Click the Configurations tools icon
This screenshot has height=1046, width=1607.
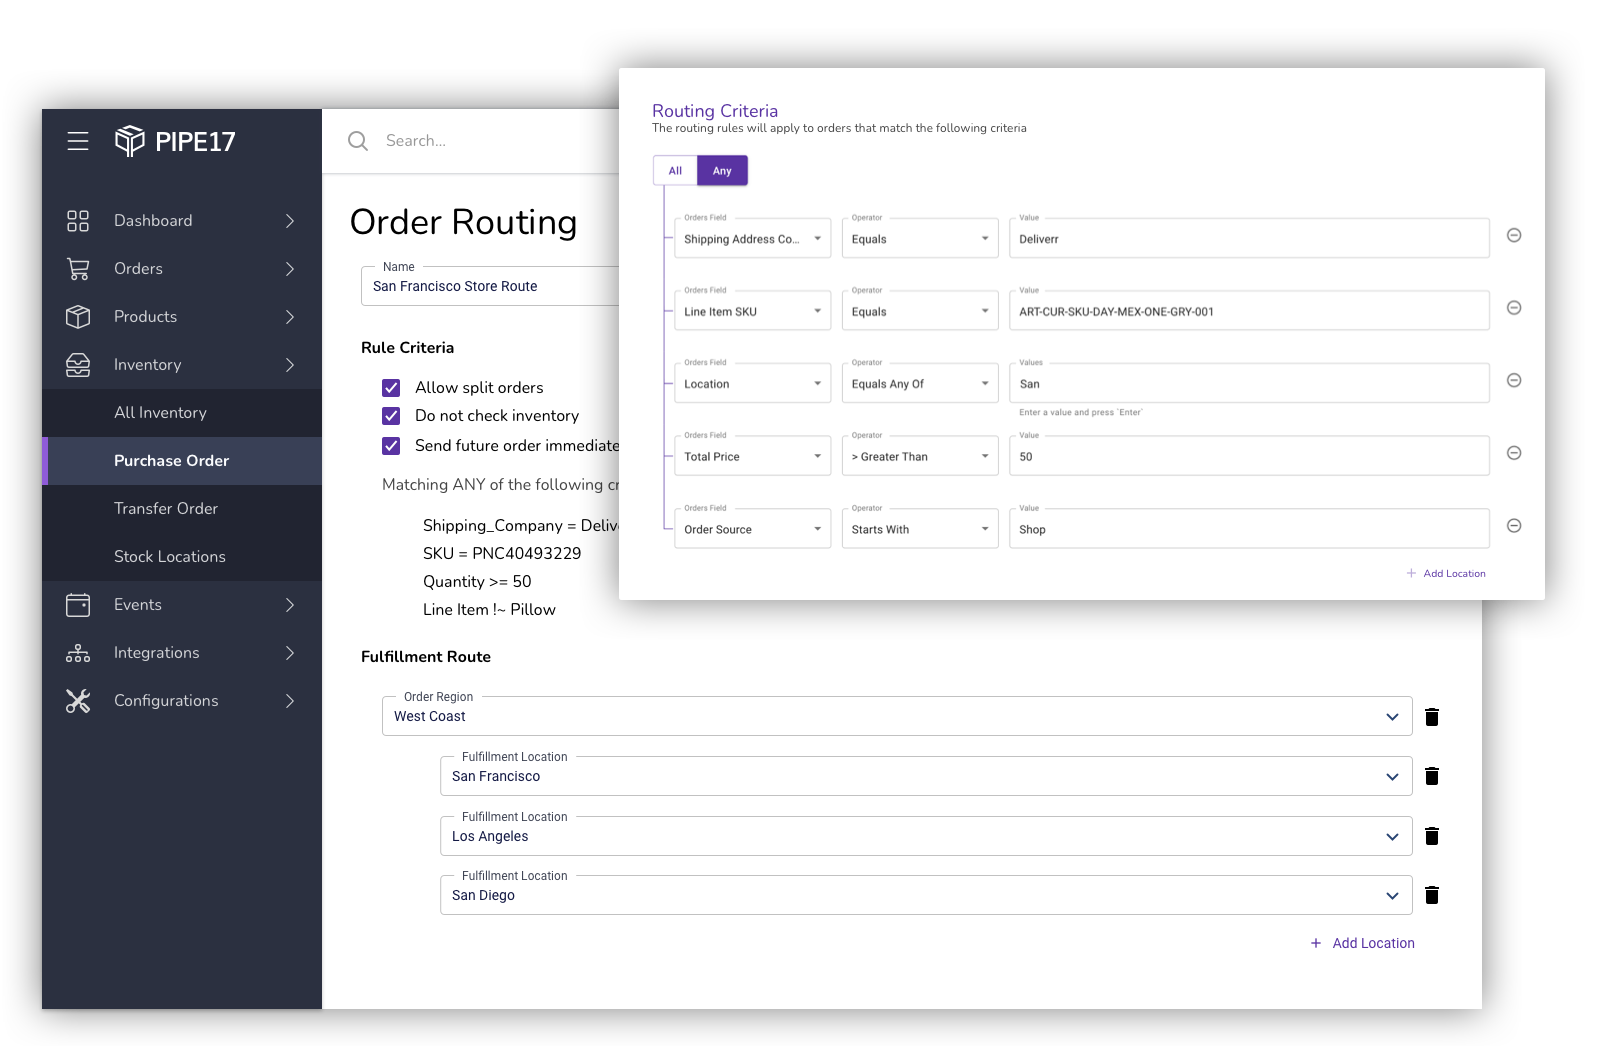pyautogui.click(x=78, y=701)
